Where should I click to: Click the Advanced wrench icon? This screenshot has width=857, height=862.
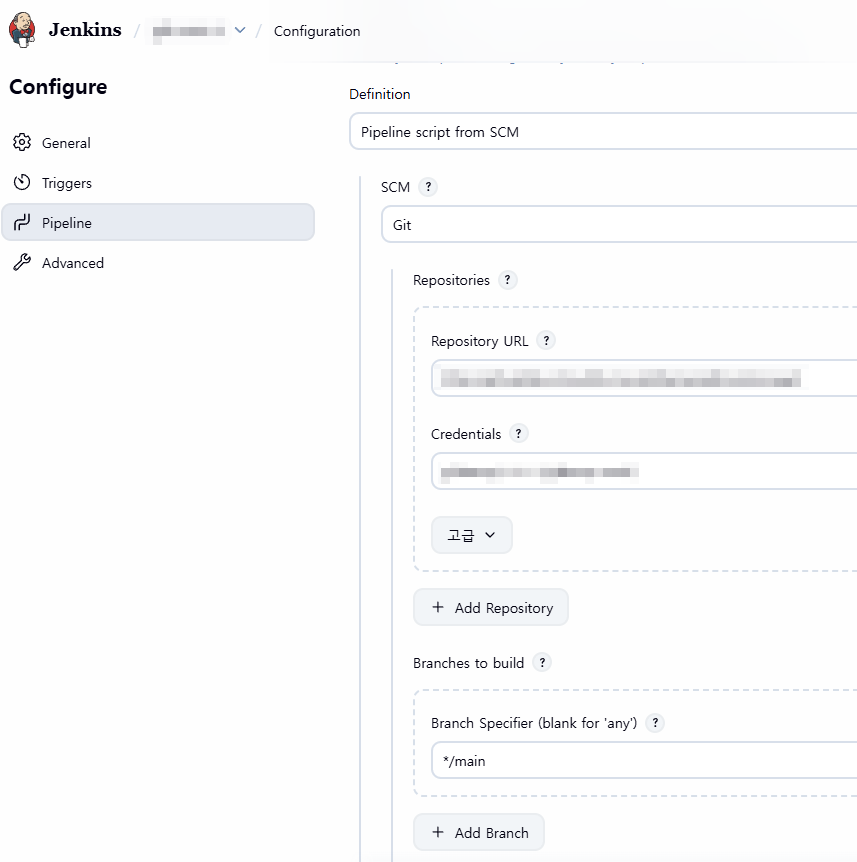tap(22, 262)
